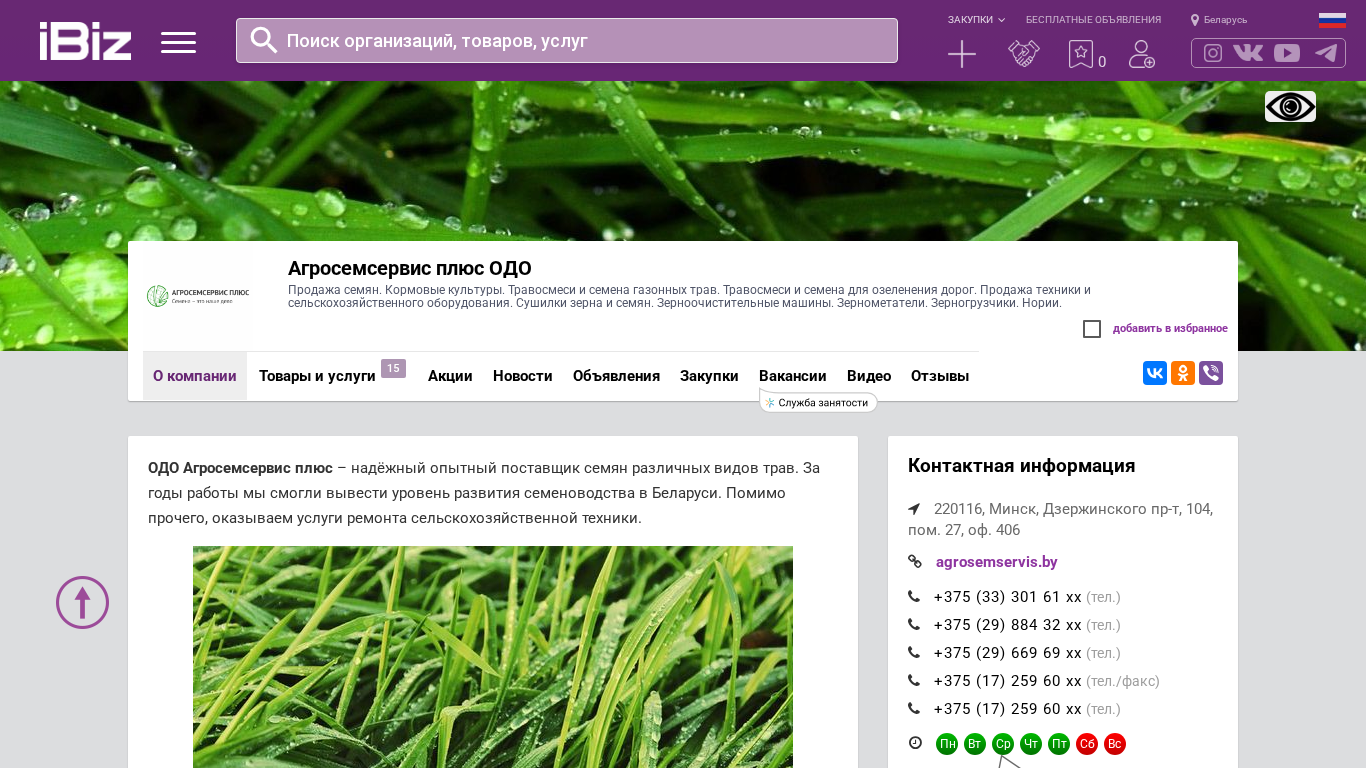Select the О компании tab
This screenshot has height=768, width=1366.
(195, 376)
